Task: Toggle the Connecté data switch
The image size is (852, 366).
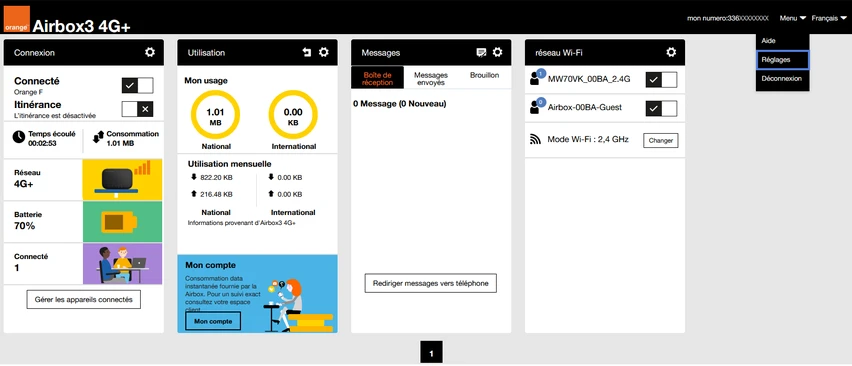Action: coord(137,85)
